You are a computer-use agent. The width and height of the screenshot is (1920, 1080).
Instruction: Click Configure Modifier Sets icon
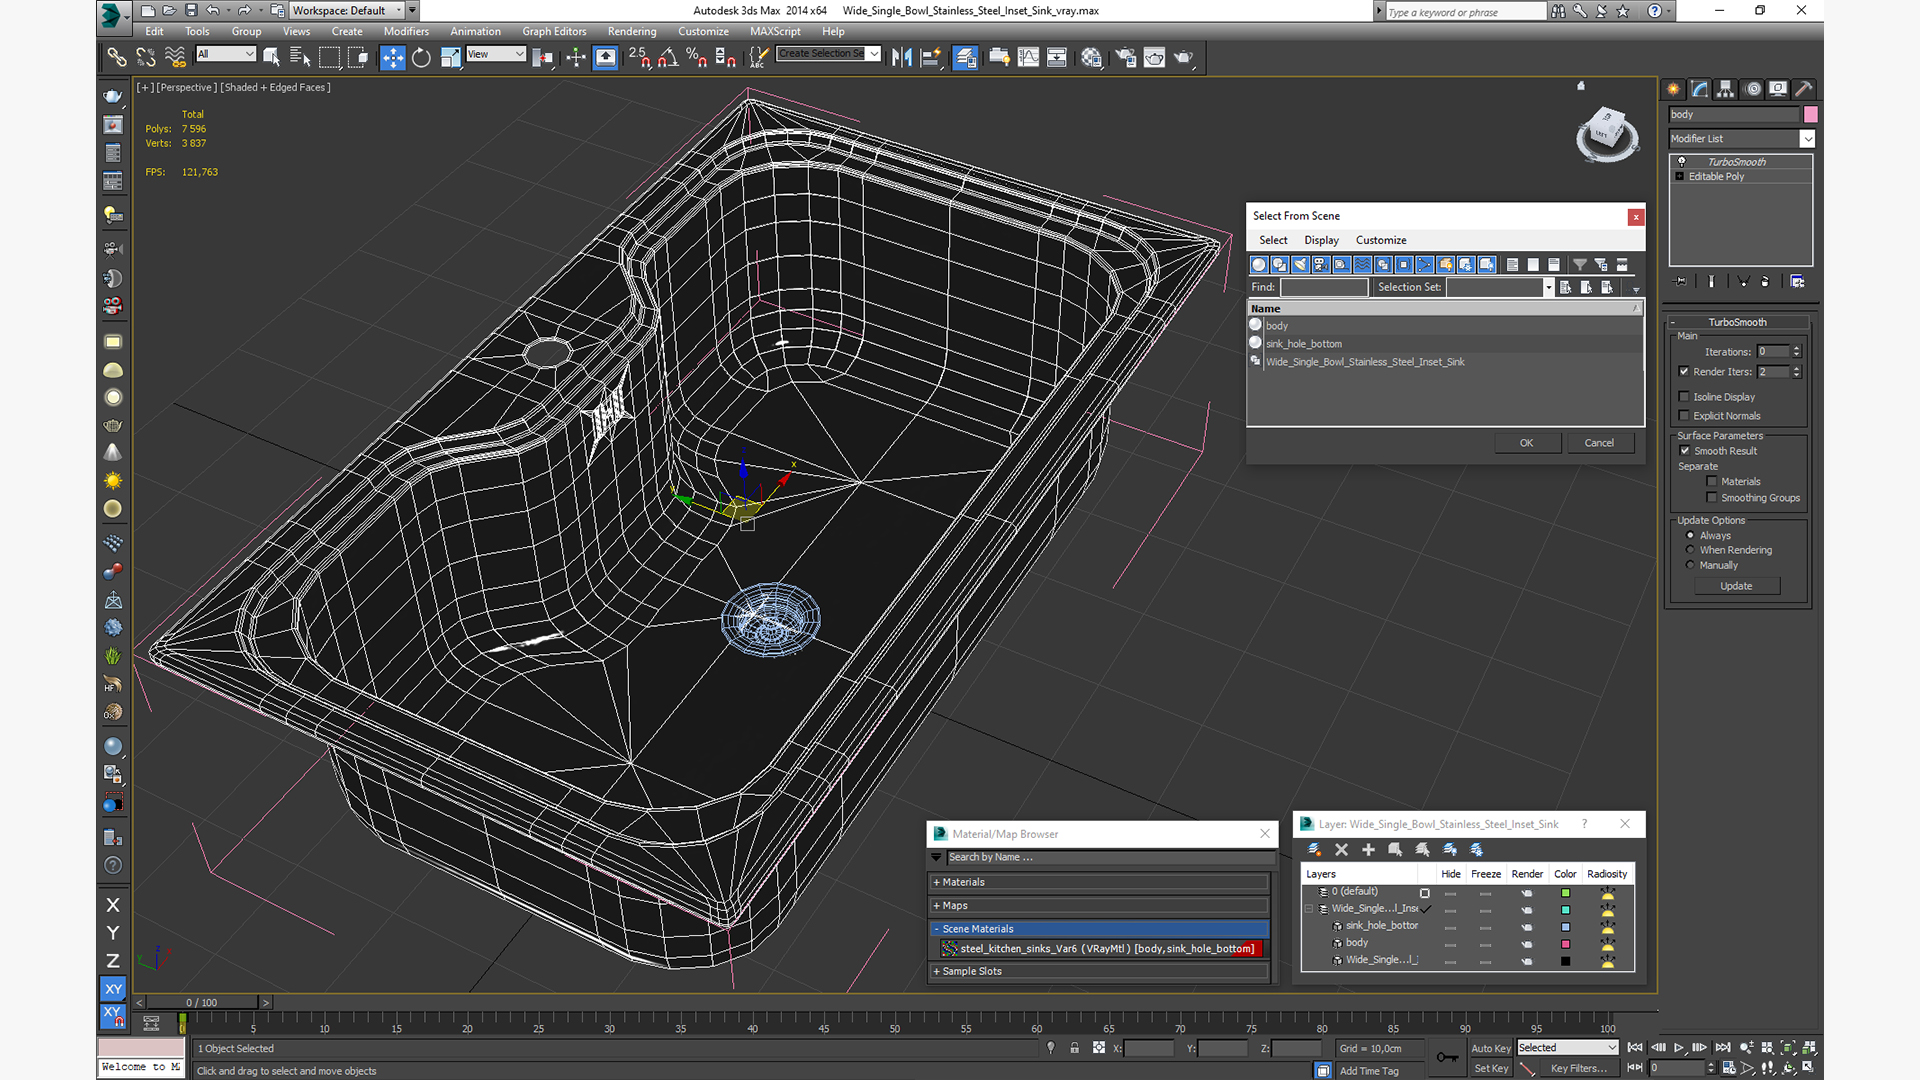click(x=1797, y=282)
